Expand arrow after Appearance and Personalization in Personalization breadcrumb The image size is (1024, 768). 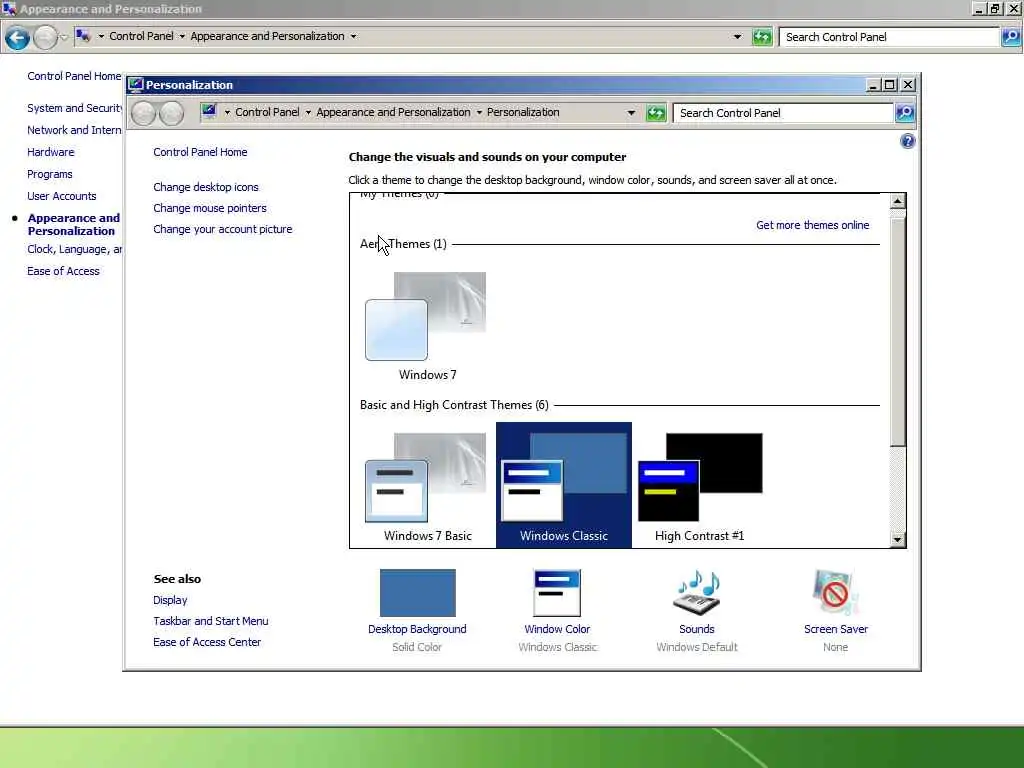click(479, 112)
